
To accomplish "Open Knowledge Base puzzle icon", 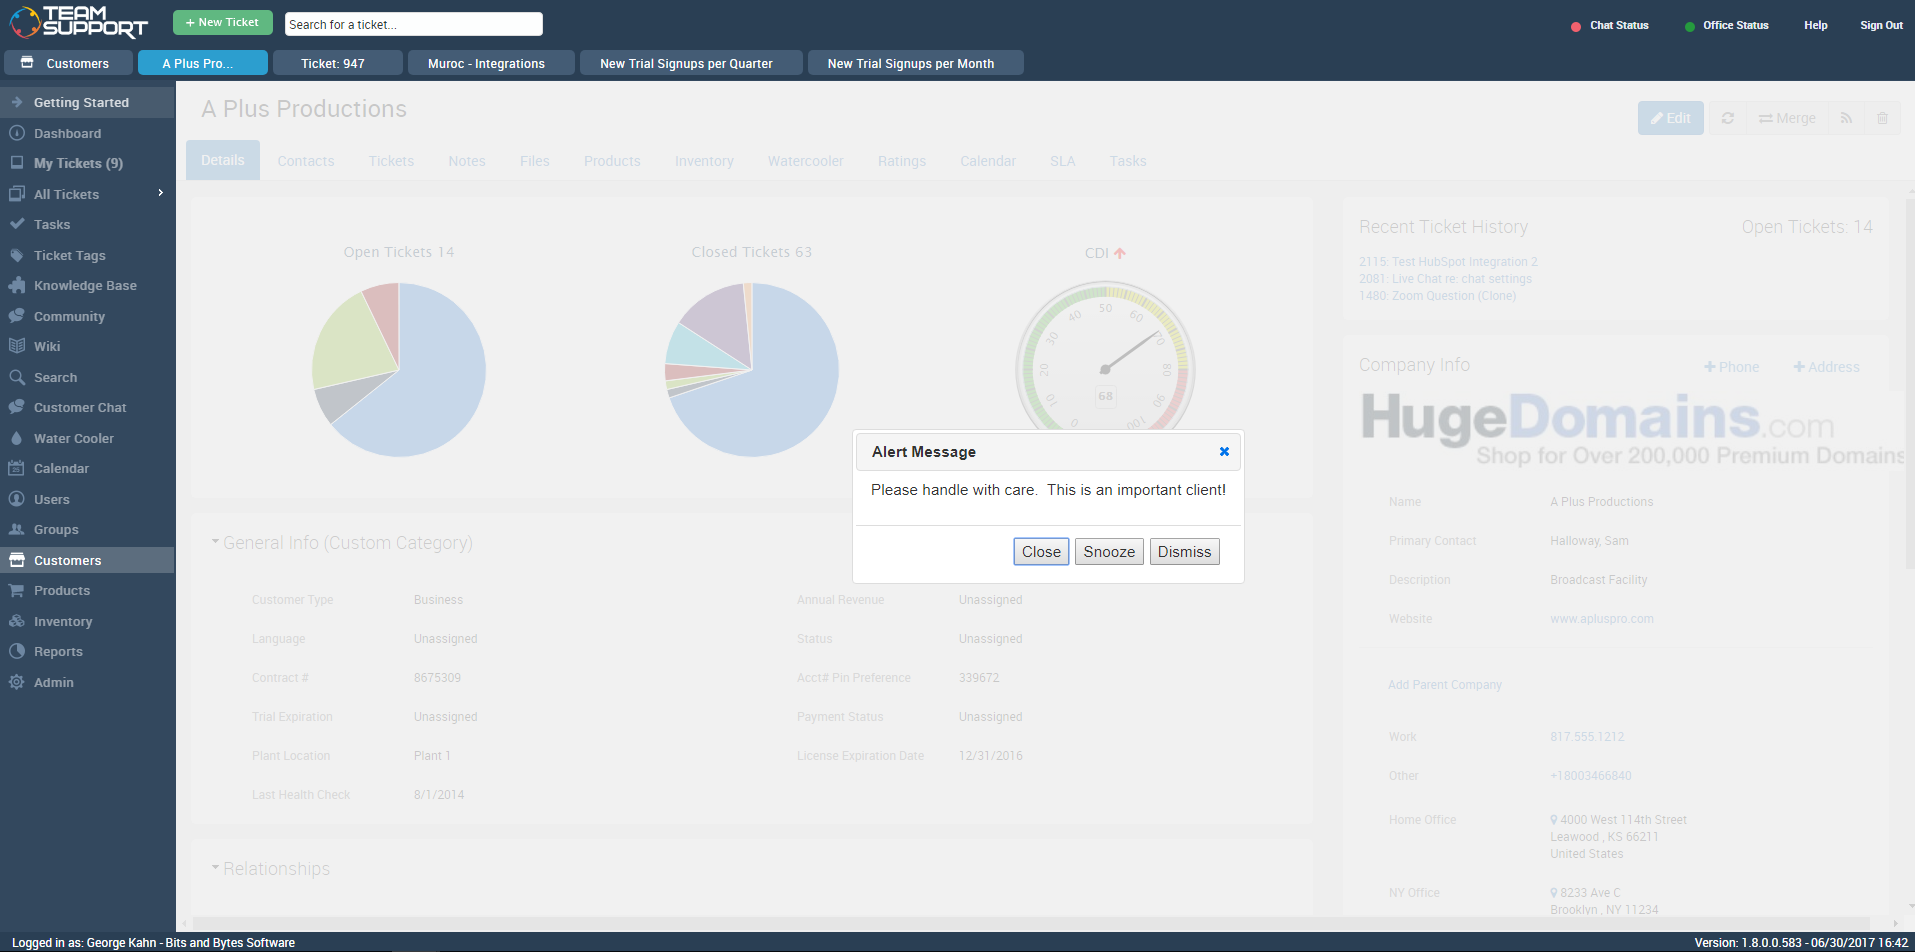I will 17,285.
